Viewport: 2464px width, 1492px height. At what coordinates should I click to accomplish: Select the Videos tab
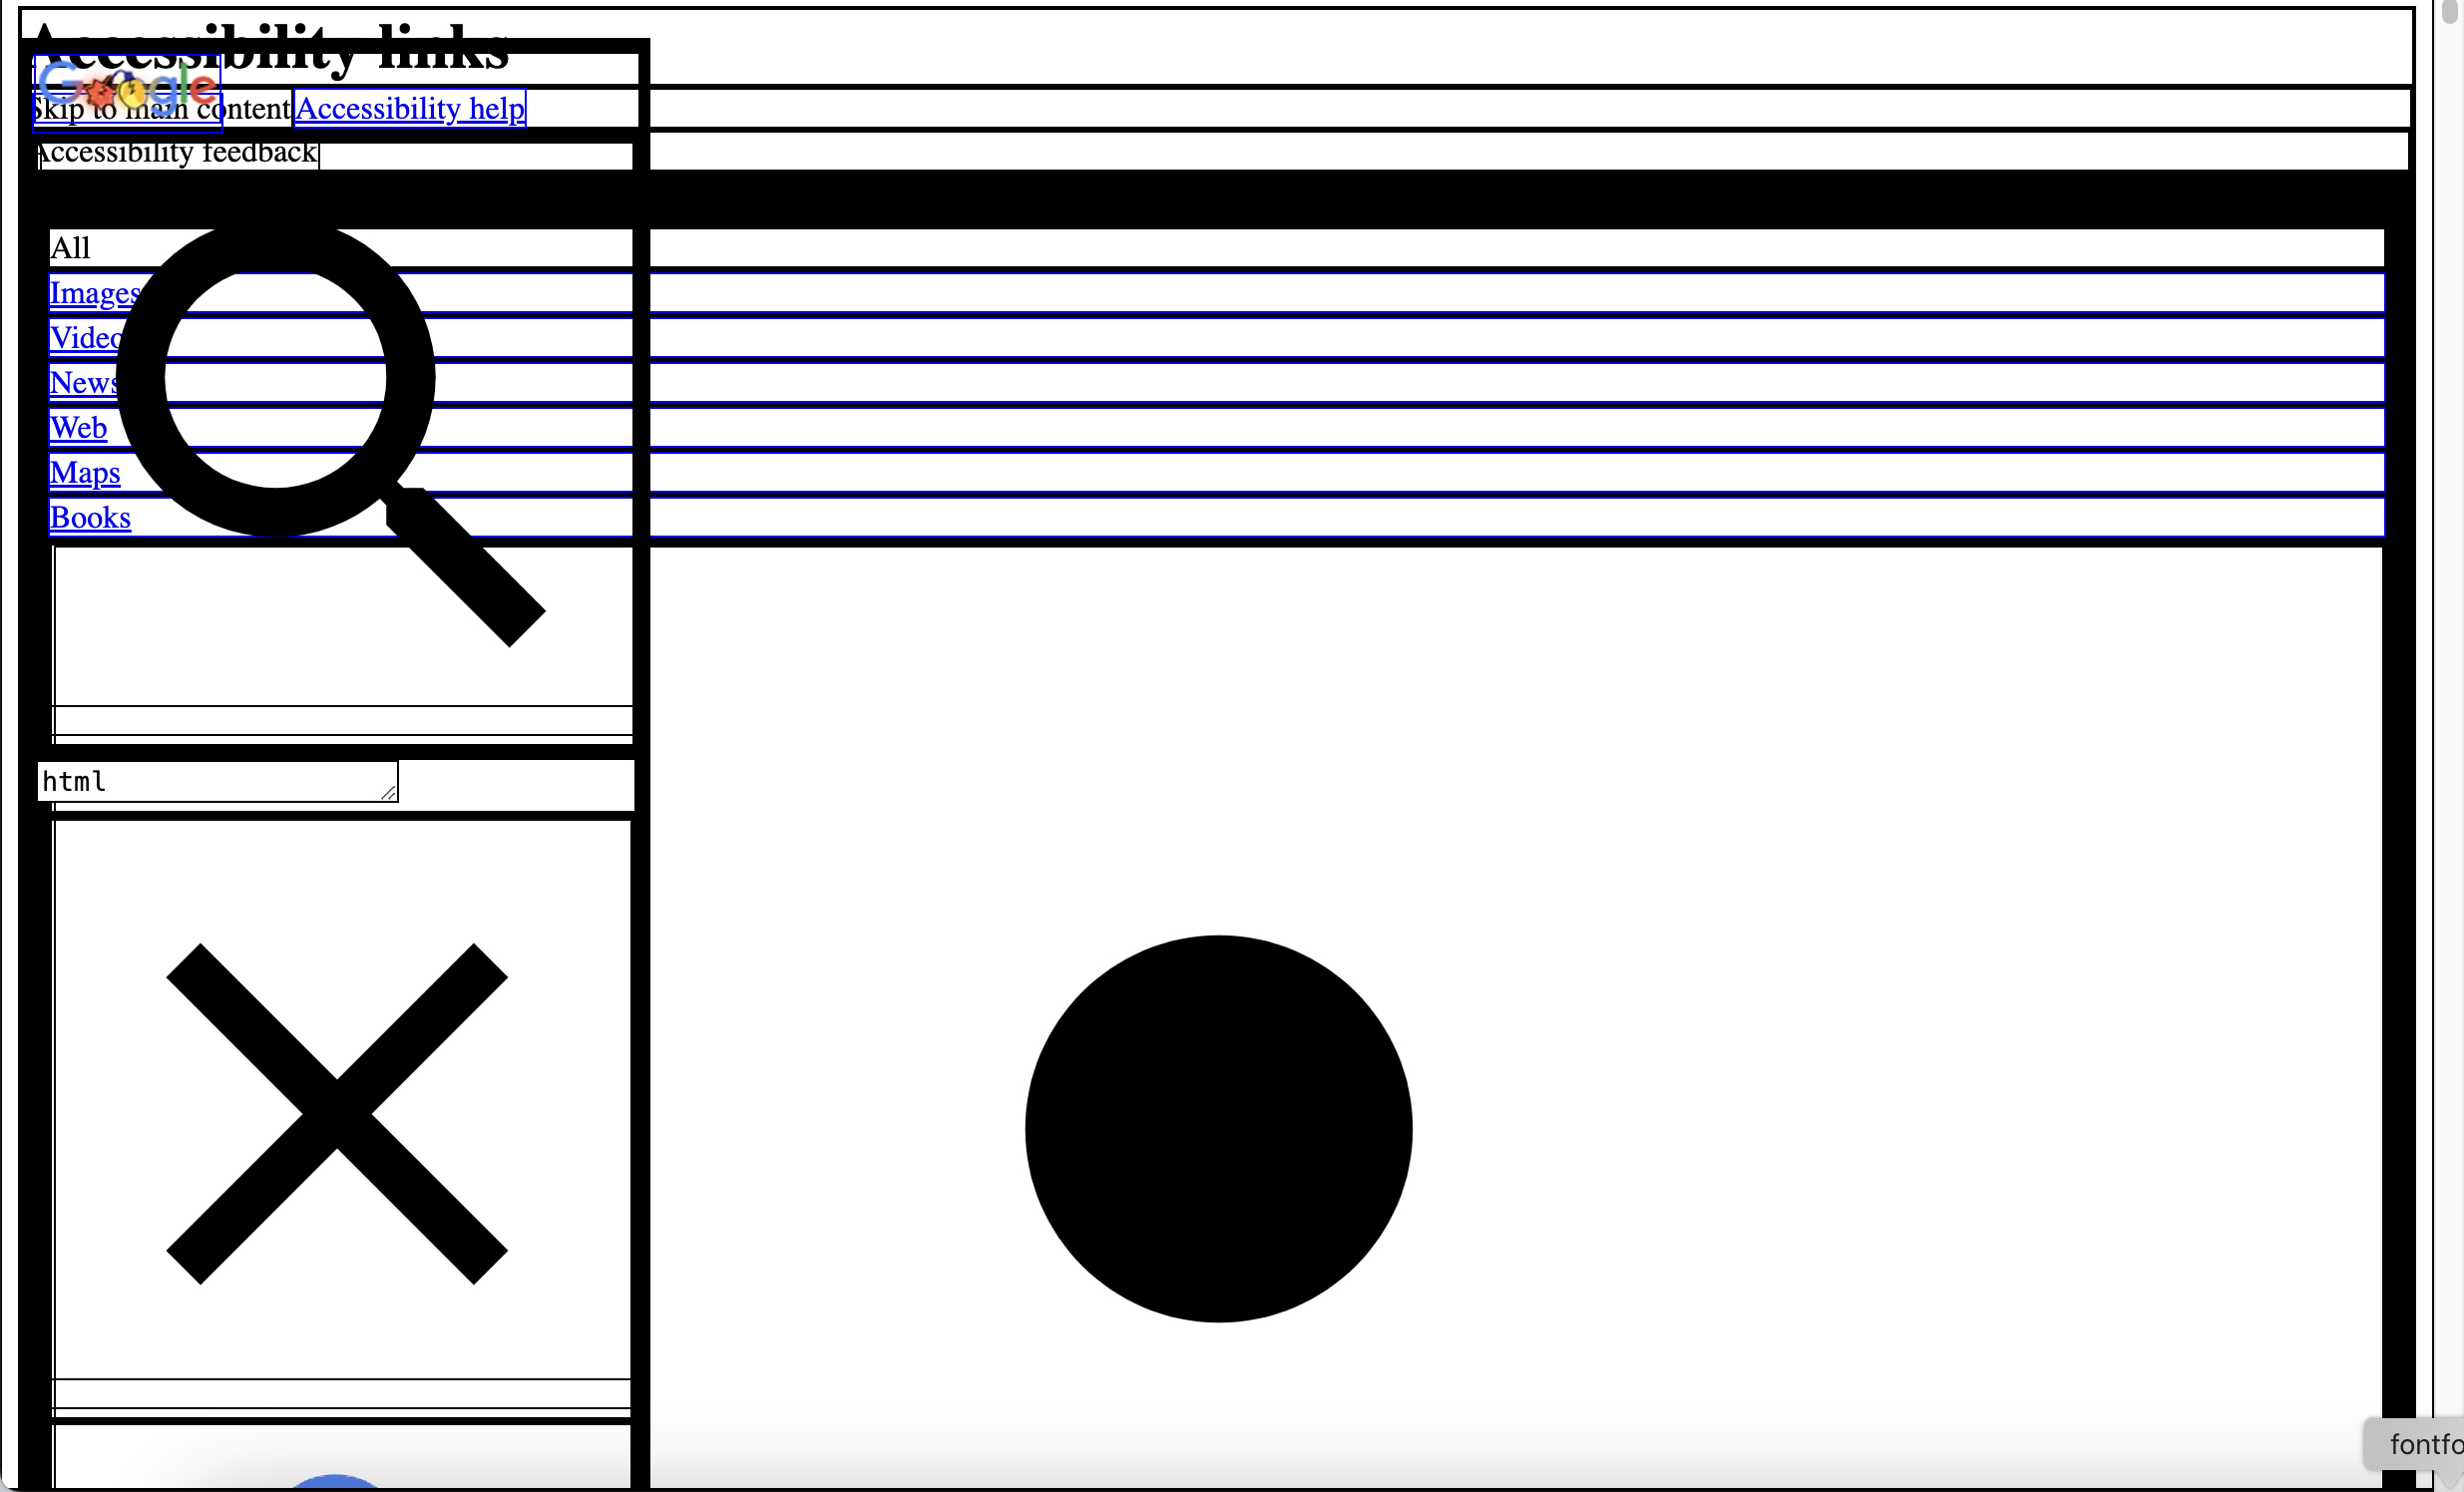coord(94,336)
